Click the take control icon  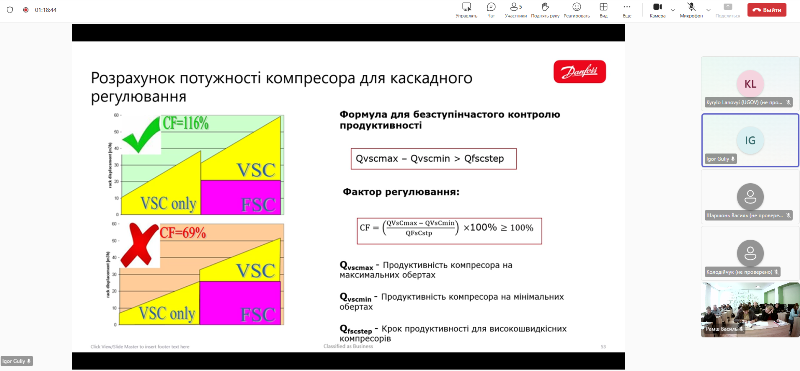[x=466, y=10]
